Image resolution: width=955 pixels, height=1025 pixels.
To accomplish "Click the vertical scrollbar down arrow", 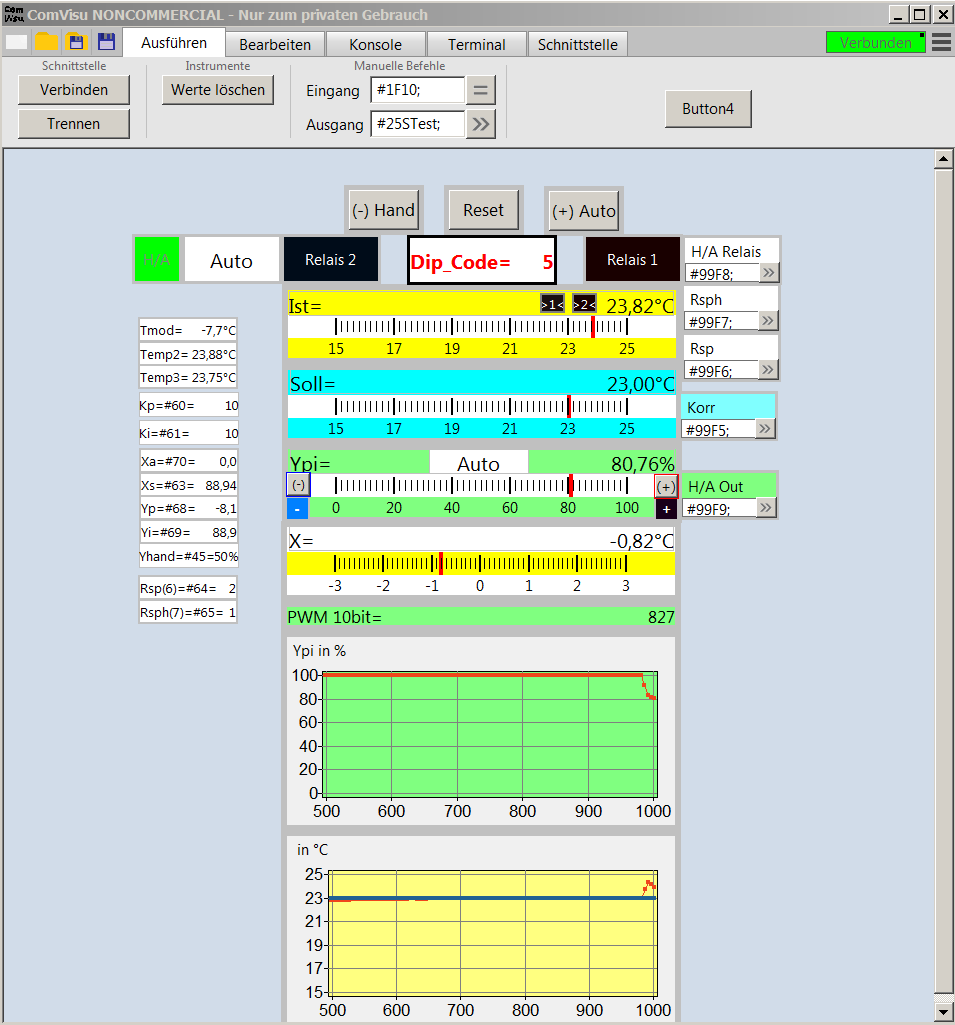I will [x=943, y=1012].
